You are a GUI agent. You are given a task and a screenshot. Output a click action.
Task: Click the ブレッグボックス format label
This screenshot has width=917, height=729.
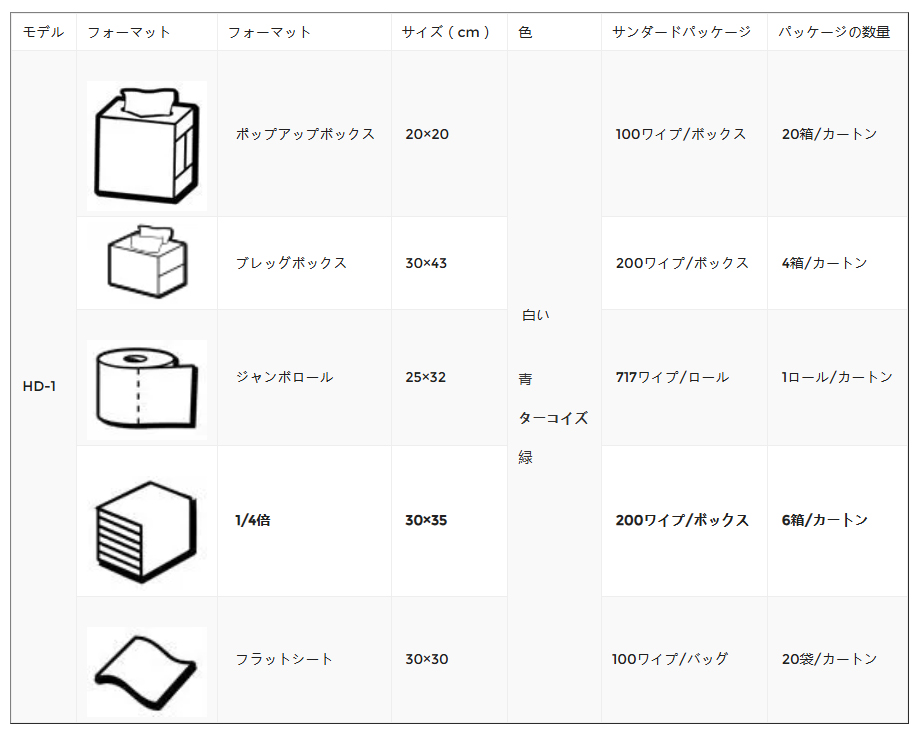[291, 263]
